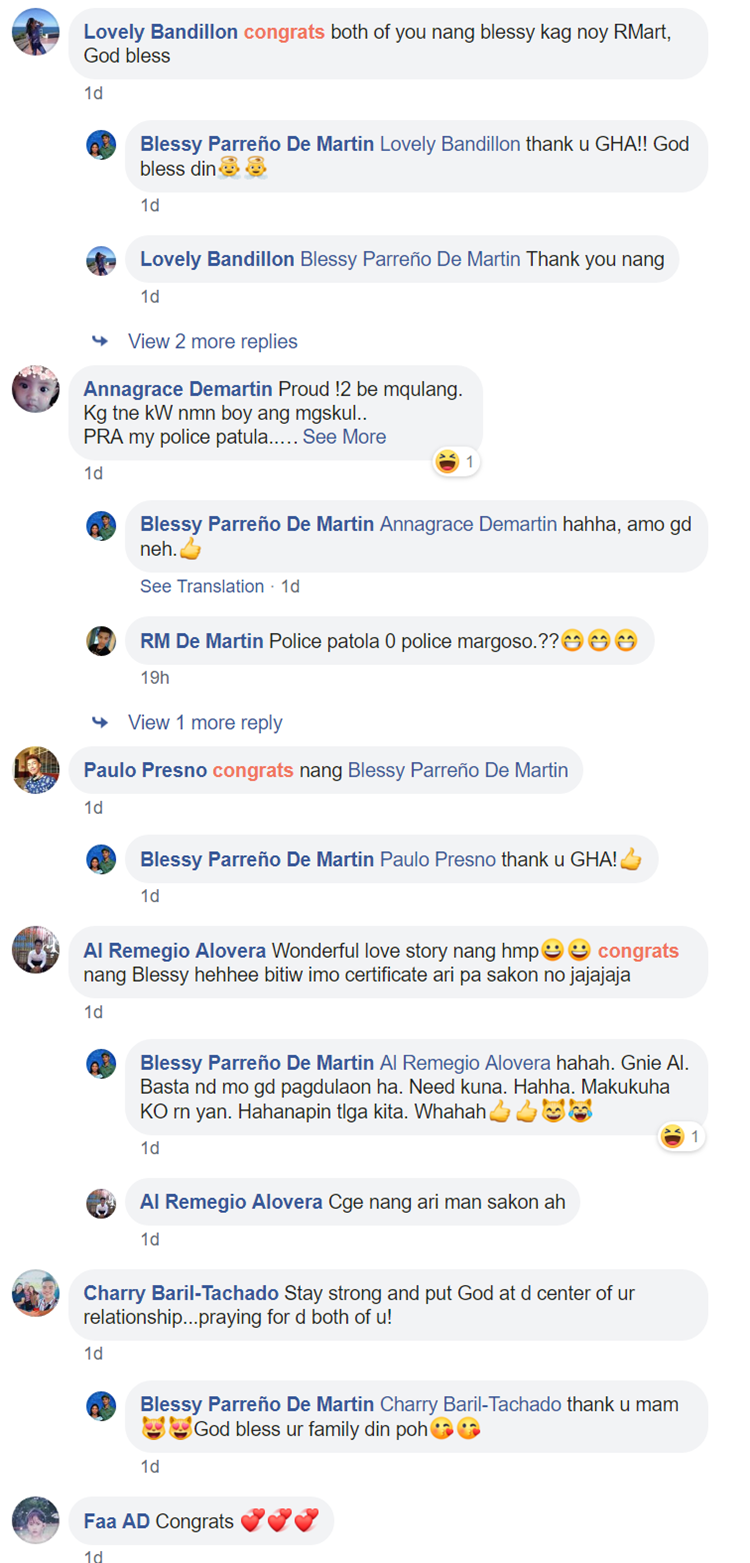
Task: Expand View 1 more reply
Action: click(205, 722)
